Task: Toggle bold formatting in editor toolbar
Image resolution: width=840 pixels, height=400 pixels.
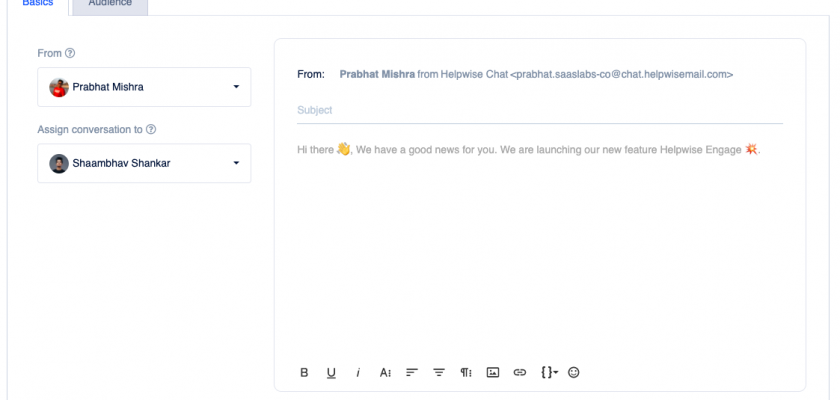Action: click(x=304, y=372)
